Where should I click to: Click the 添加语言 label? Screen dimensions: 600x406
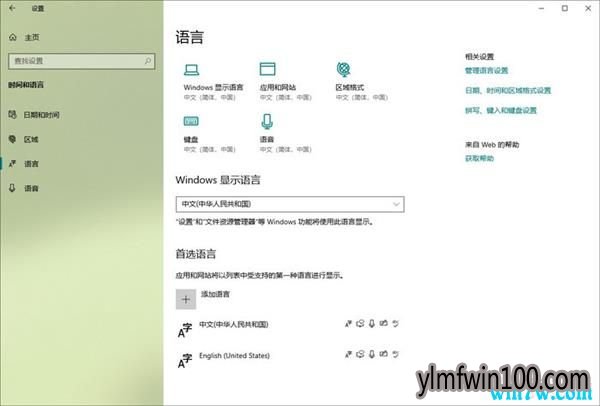click(215, 294)
